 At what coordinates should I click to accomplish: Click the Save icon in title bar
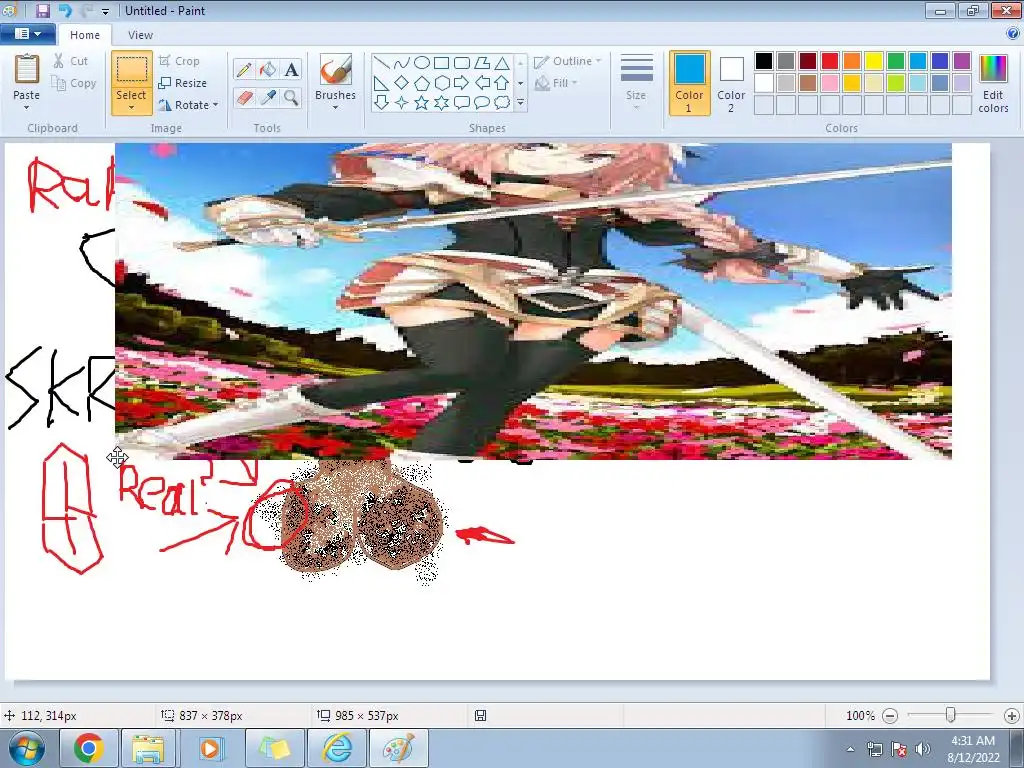(43, 10)
